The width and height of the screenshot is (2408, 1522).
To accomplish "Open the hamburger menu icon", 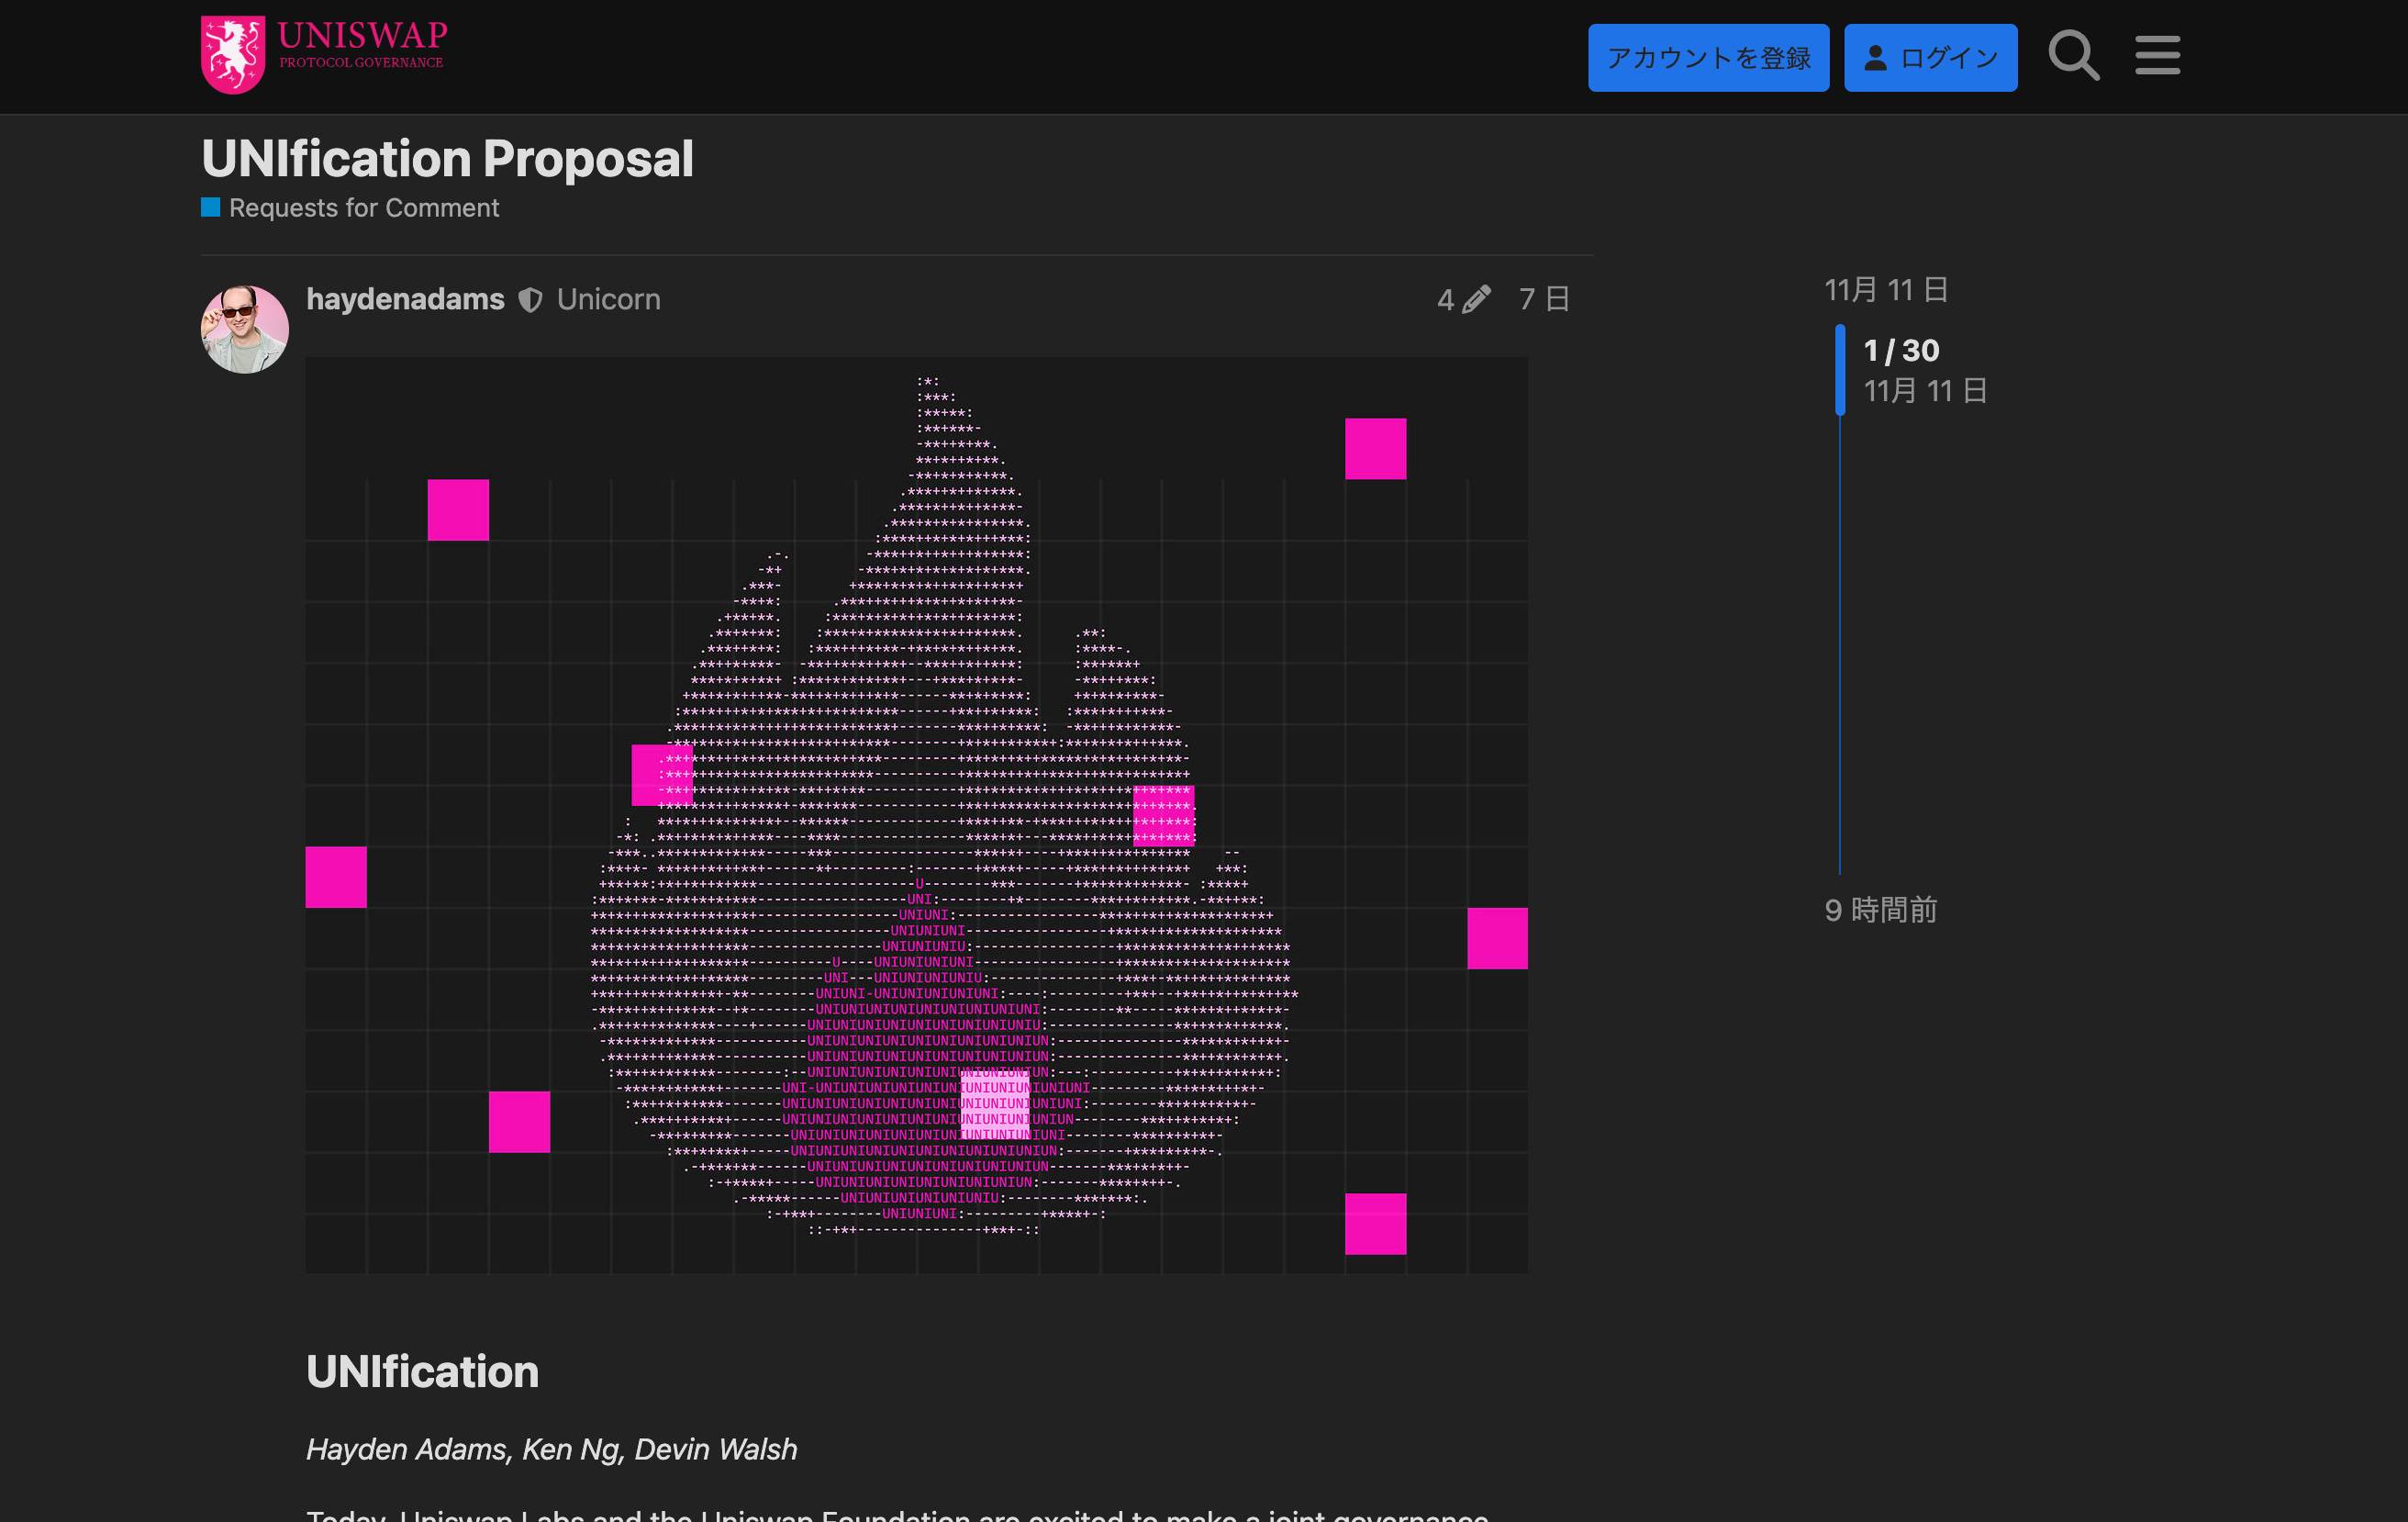I will click(x=2157, y=56).
